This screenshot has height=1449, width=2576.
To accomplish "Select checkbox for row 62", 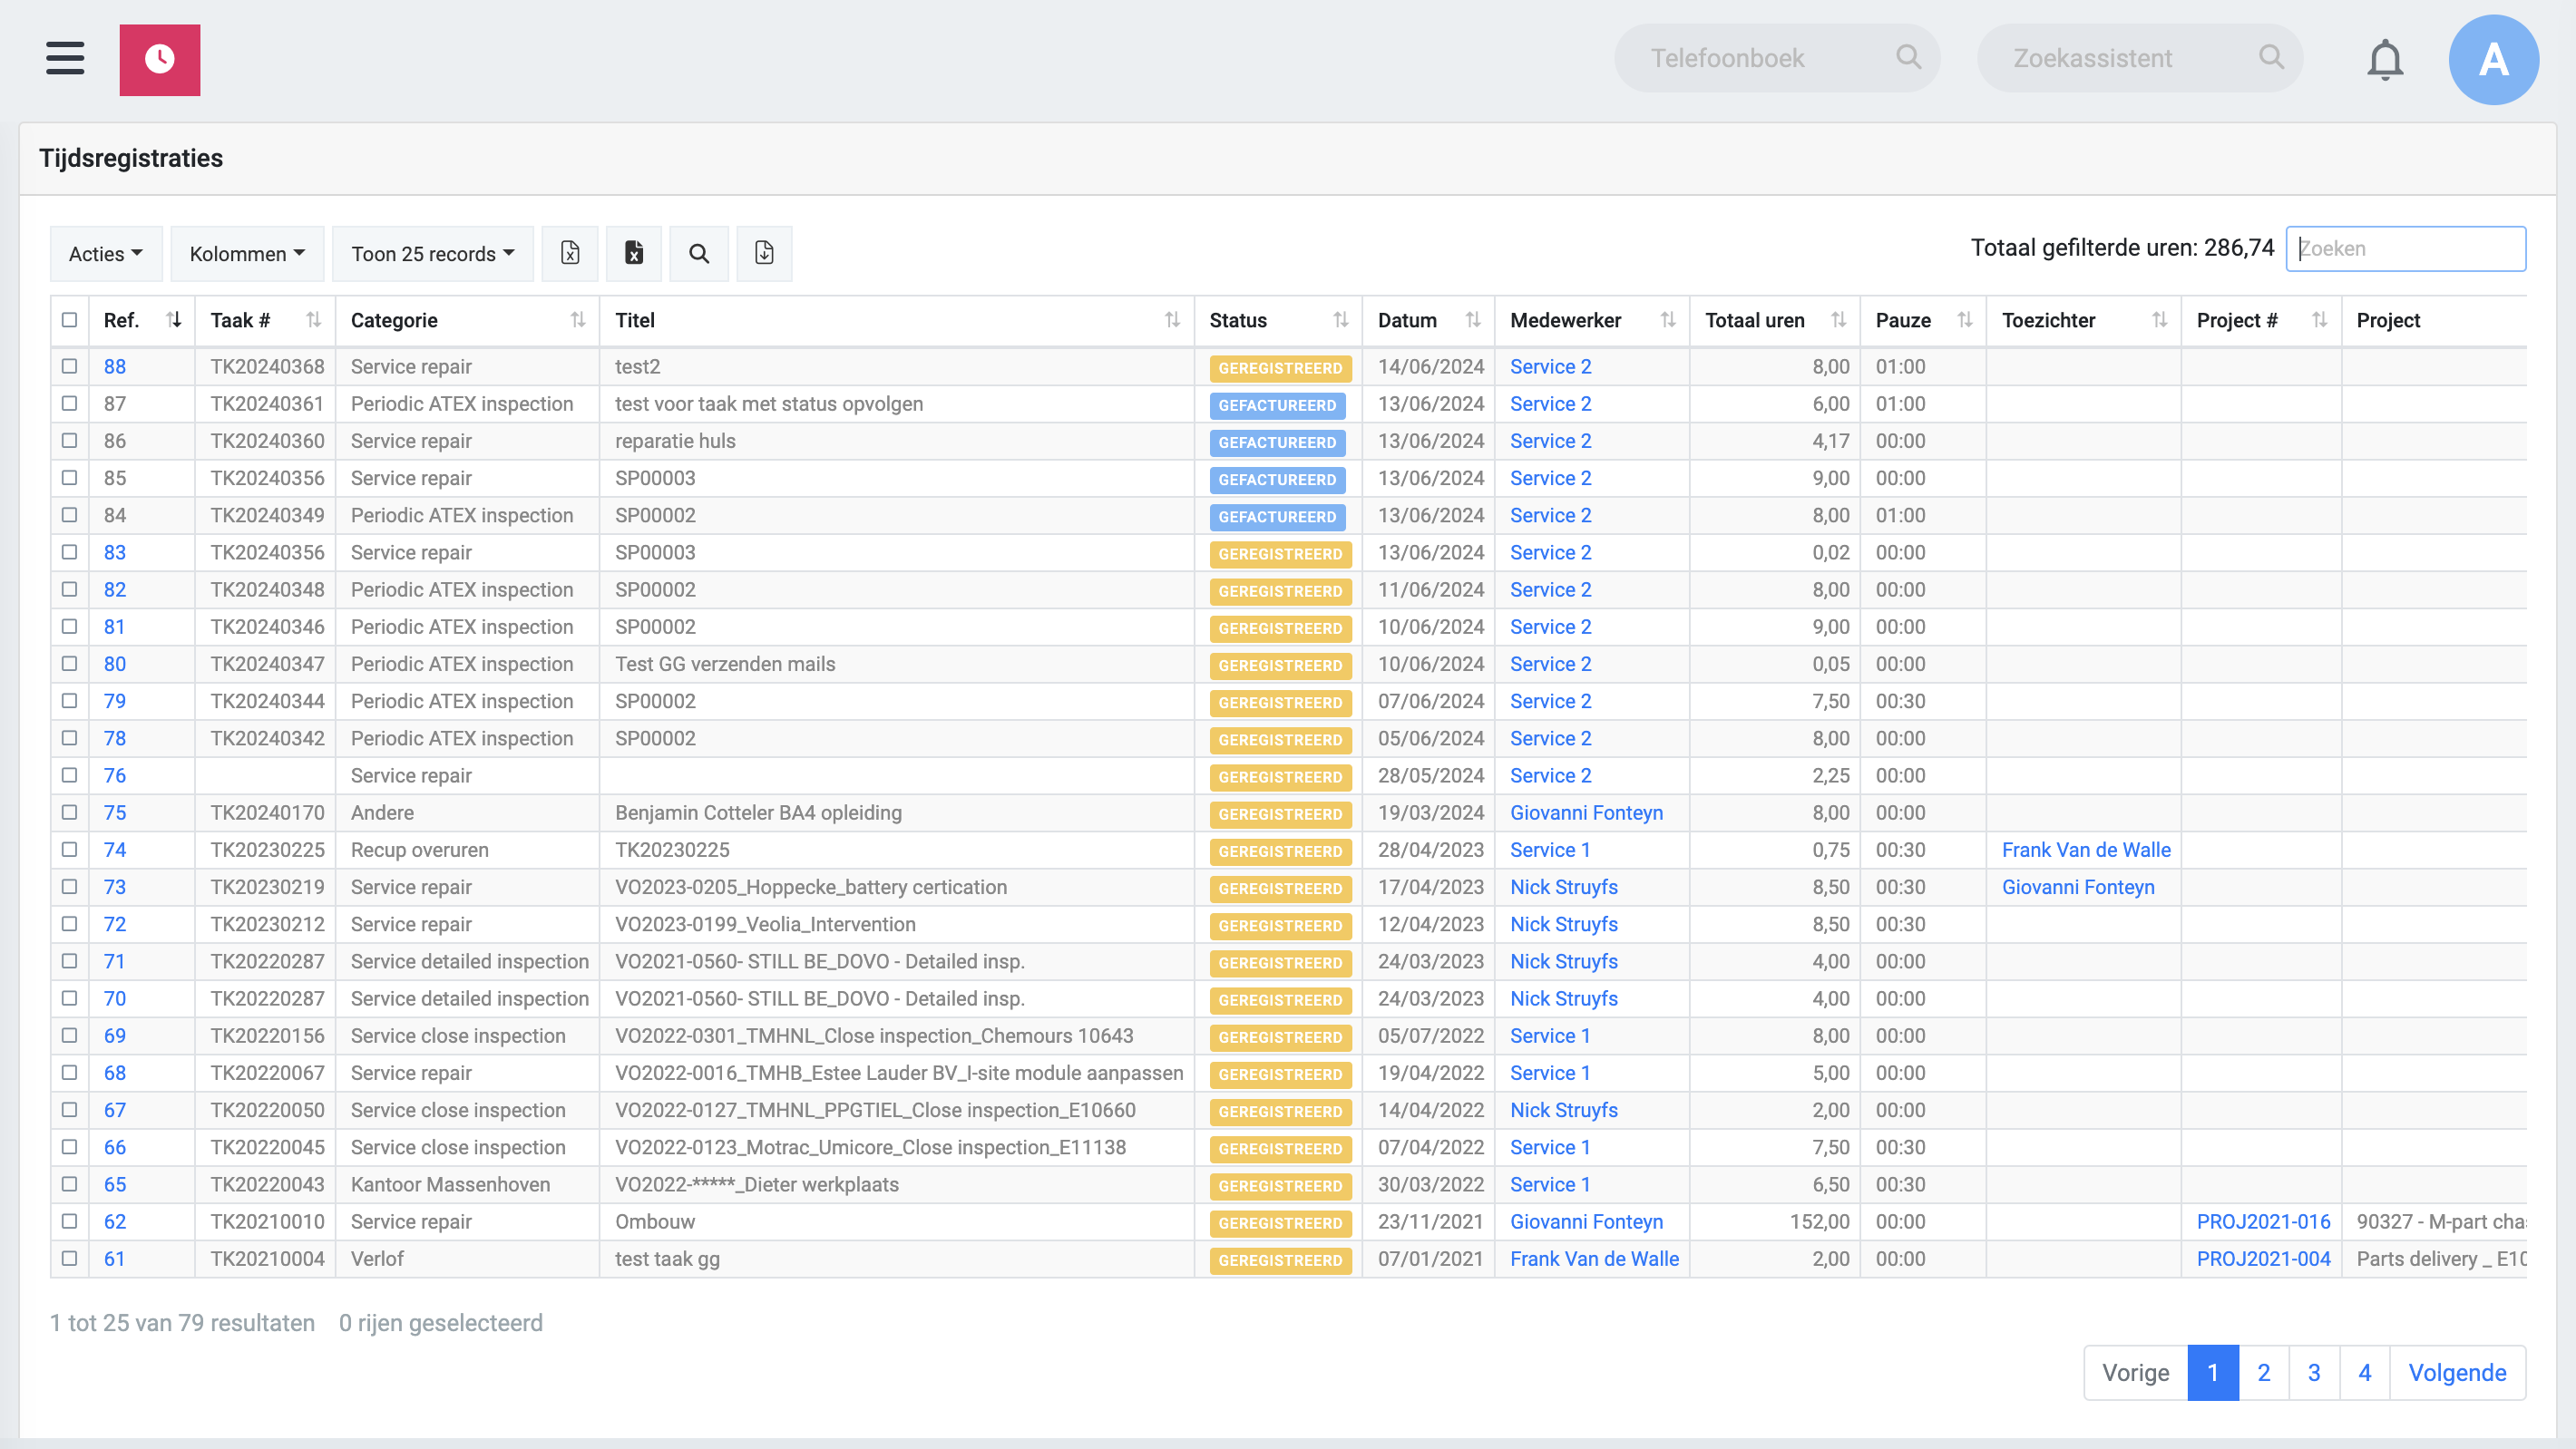I will (x=69, y=1221).
